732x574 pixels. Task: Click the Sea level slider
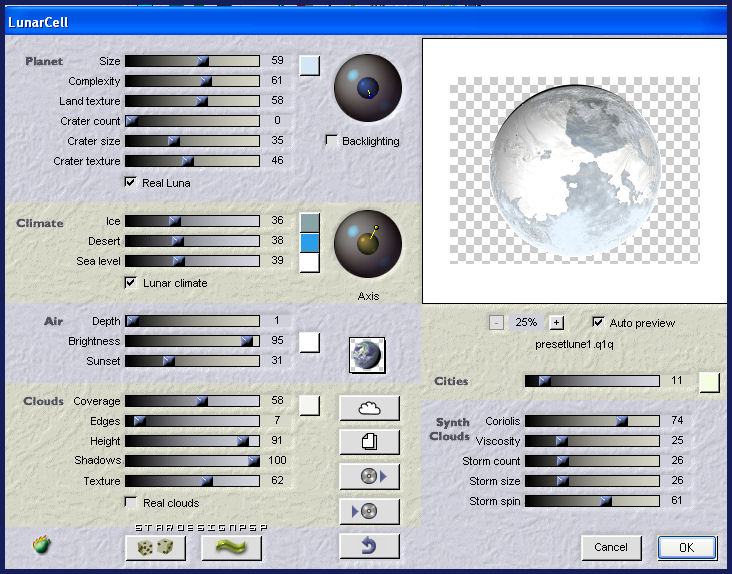192,261
